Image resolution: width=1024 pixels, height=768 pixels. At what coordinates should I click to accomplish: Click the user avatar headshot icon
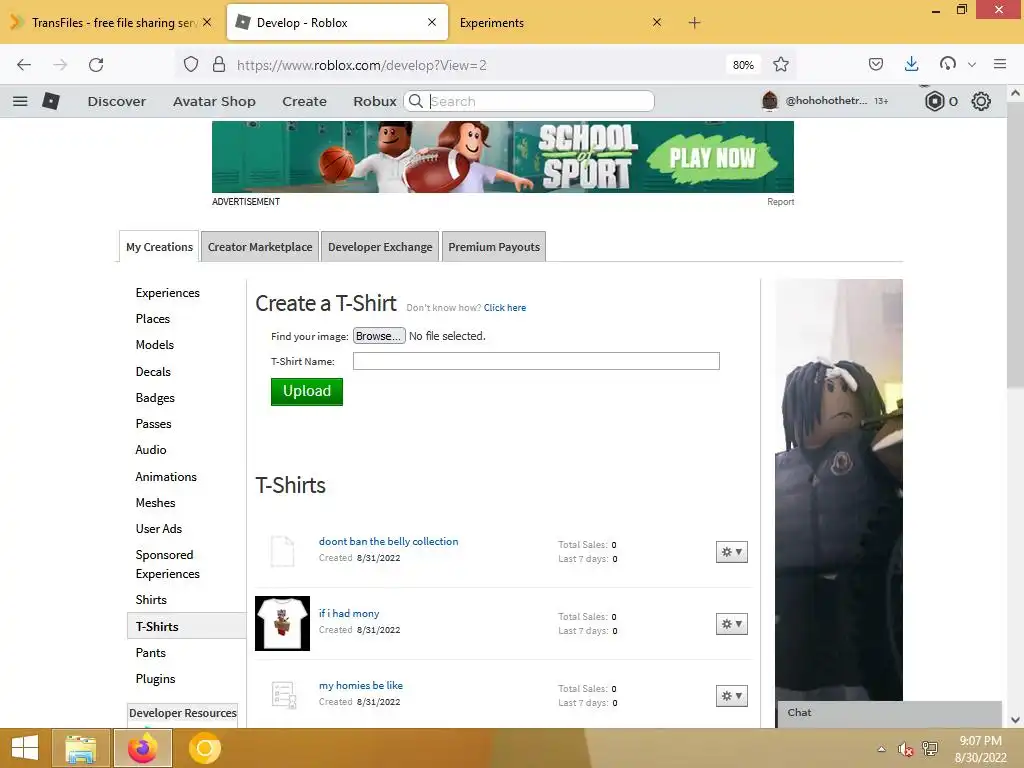tap(770, 101)
